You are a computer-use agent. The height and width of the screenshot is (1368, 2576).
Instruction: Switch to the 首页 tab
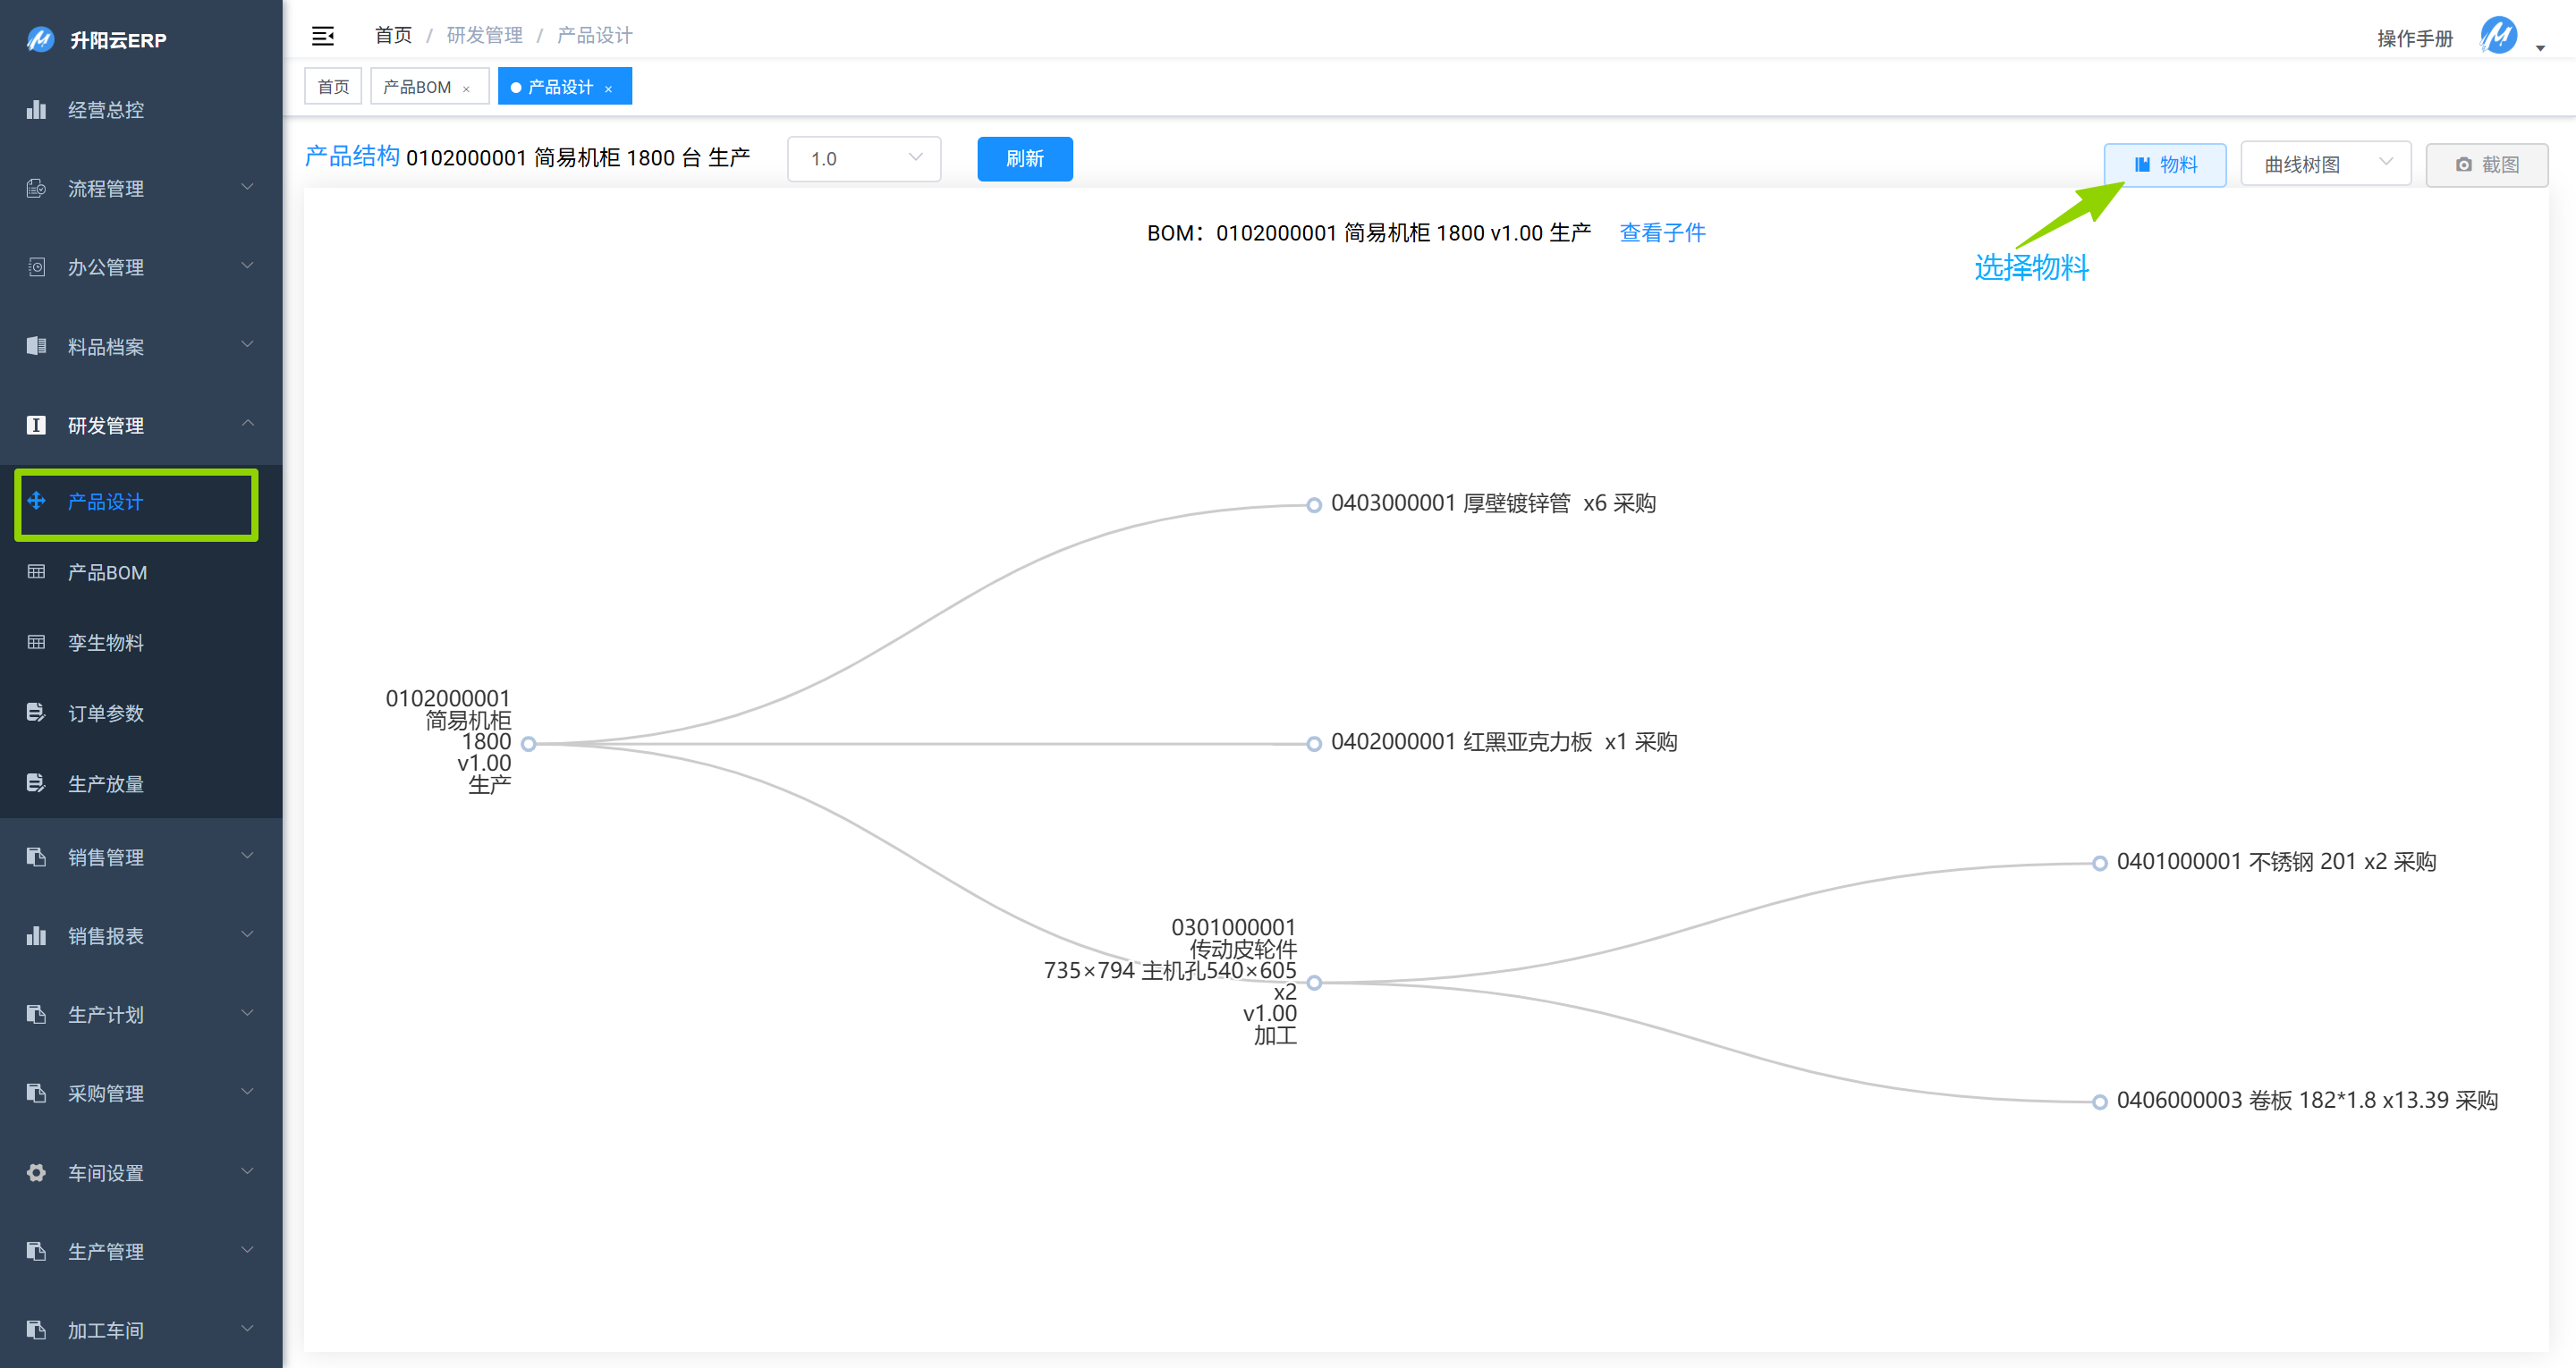333,87
